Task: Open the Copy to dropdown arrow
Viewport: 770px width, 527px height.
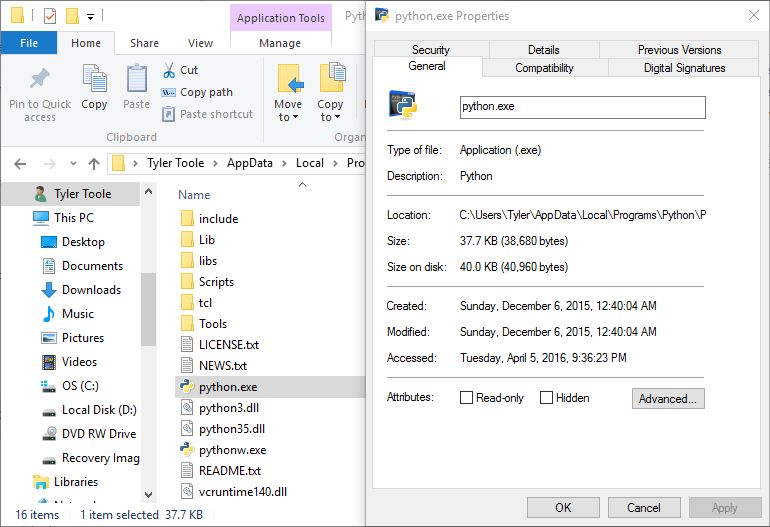Action: pos(337,117)
